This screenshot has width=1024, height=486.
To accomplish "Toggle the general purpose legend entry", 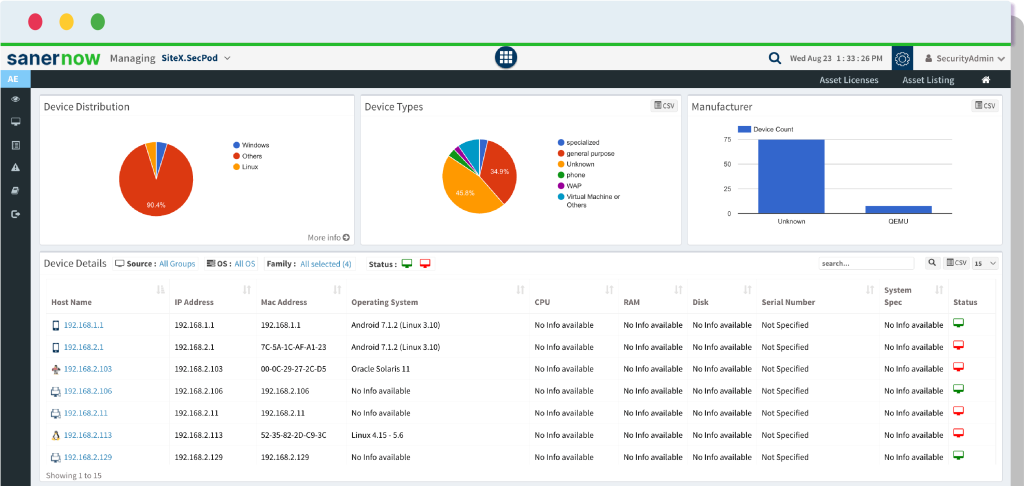I will tap(586, 154).
